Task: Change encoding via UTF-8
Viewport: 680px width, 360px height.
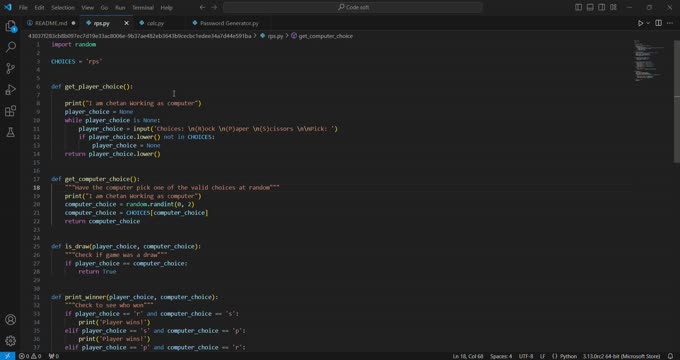Action: point(526,356)
